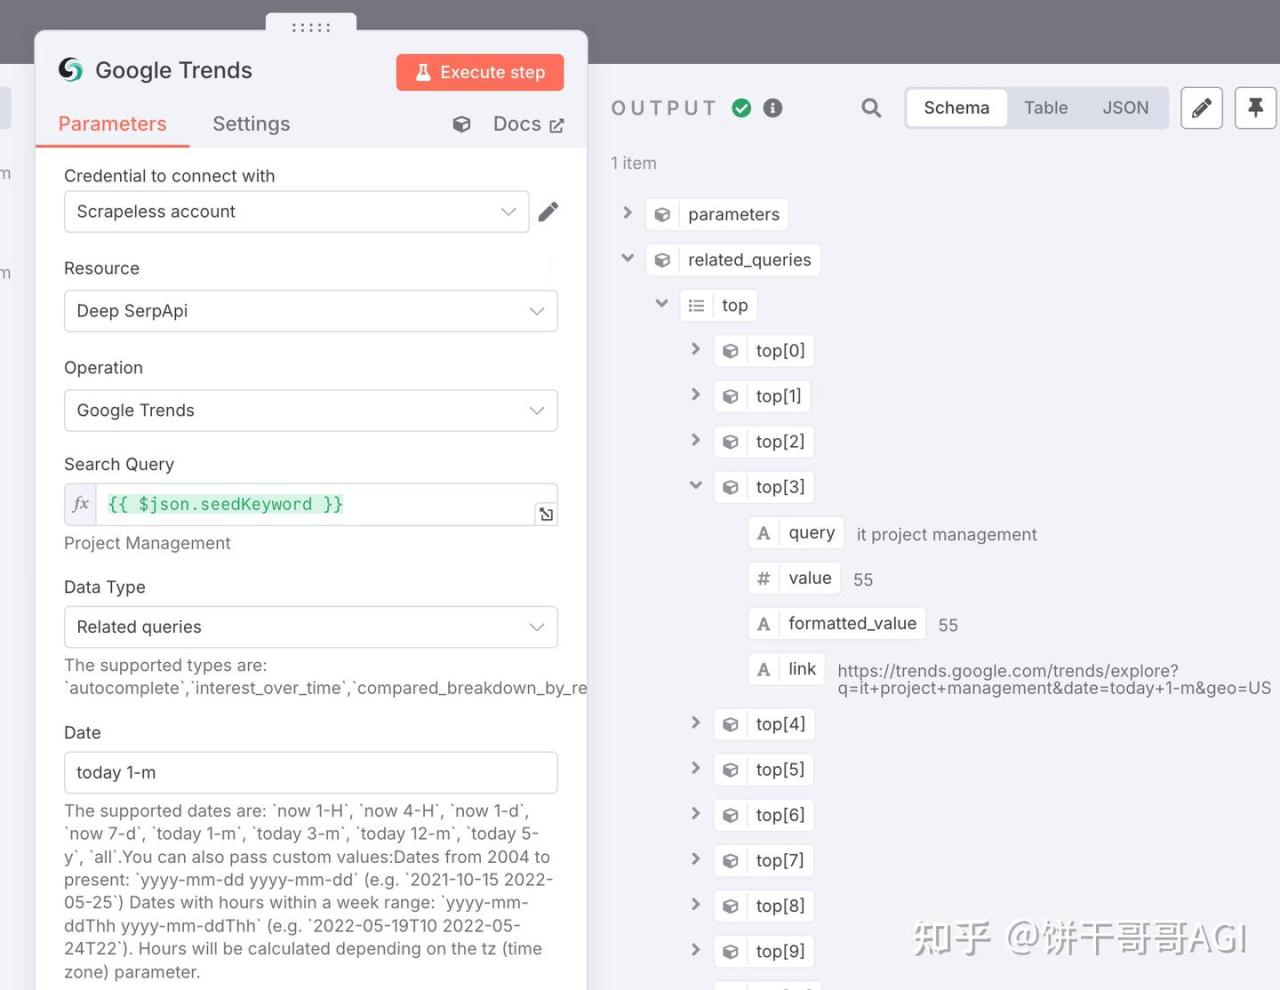Click the Date input field

[311, 773]
